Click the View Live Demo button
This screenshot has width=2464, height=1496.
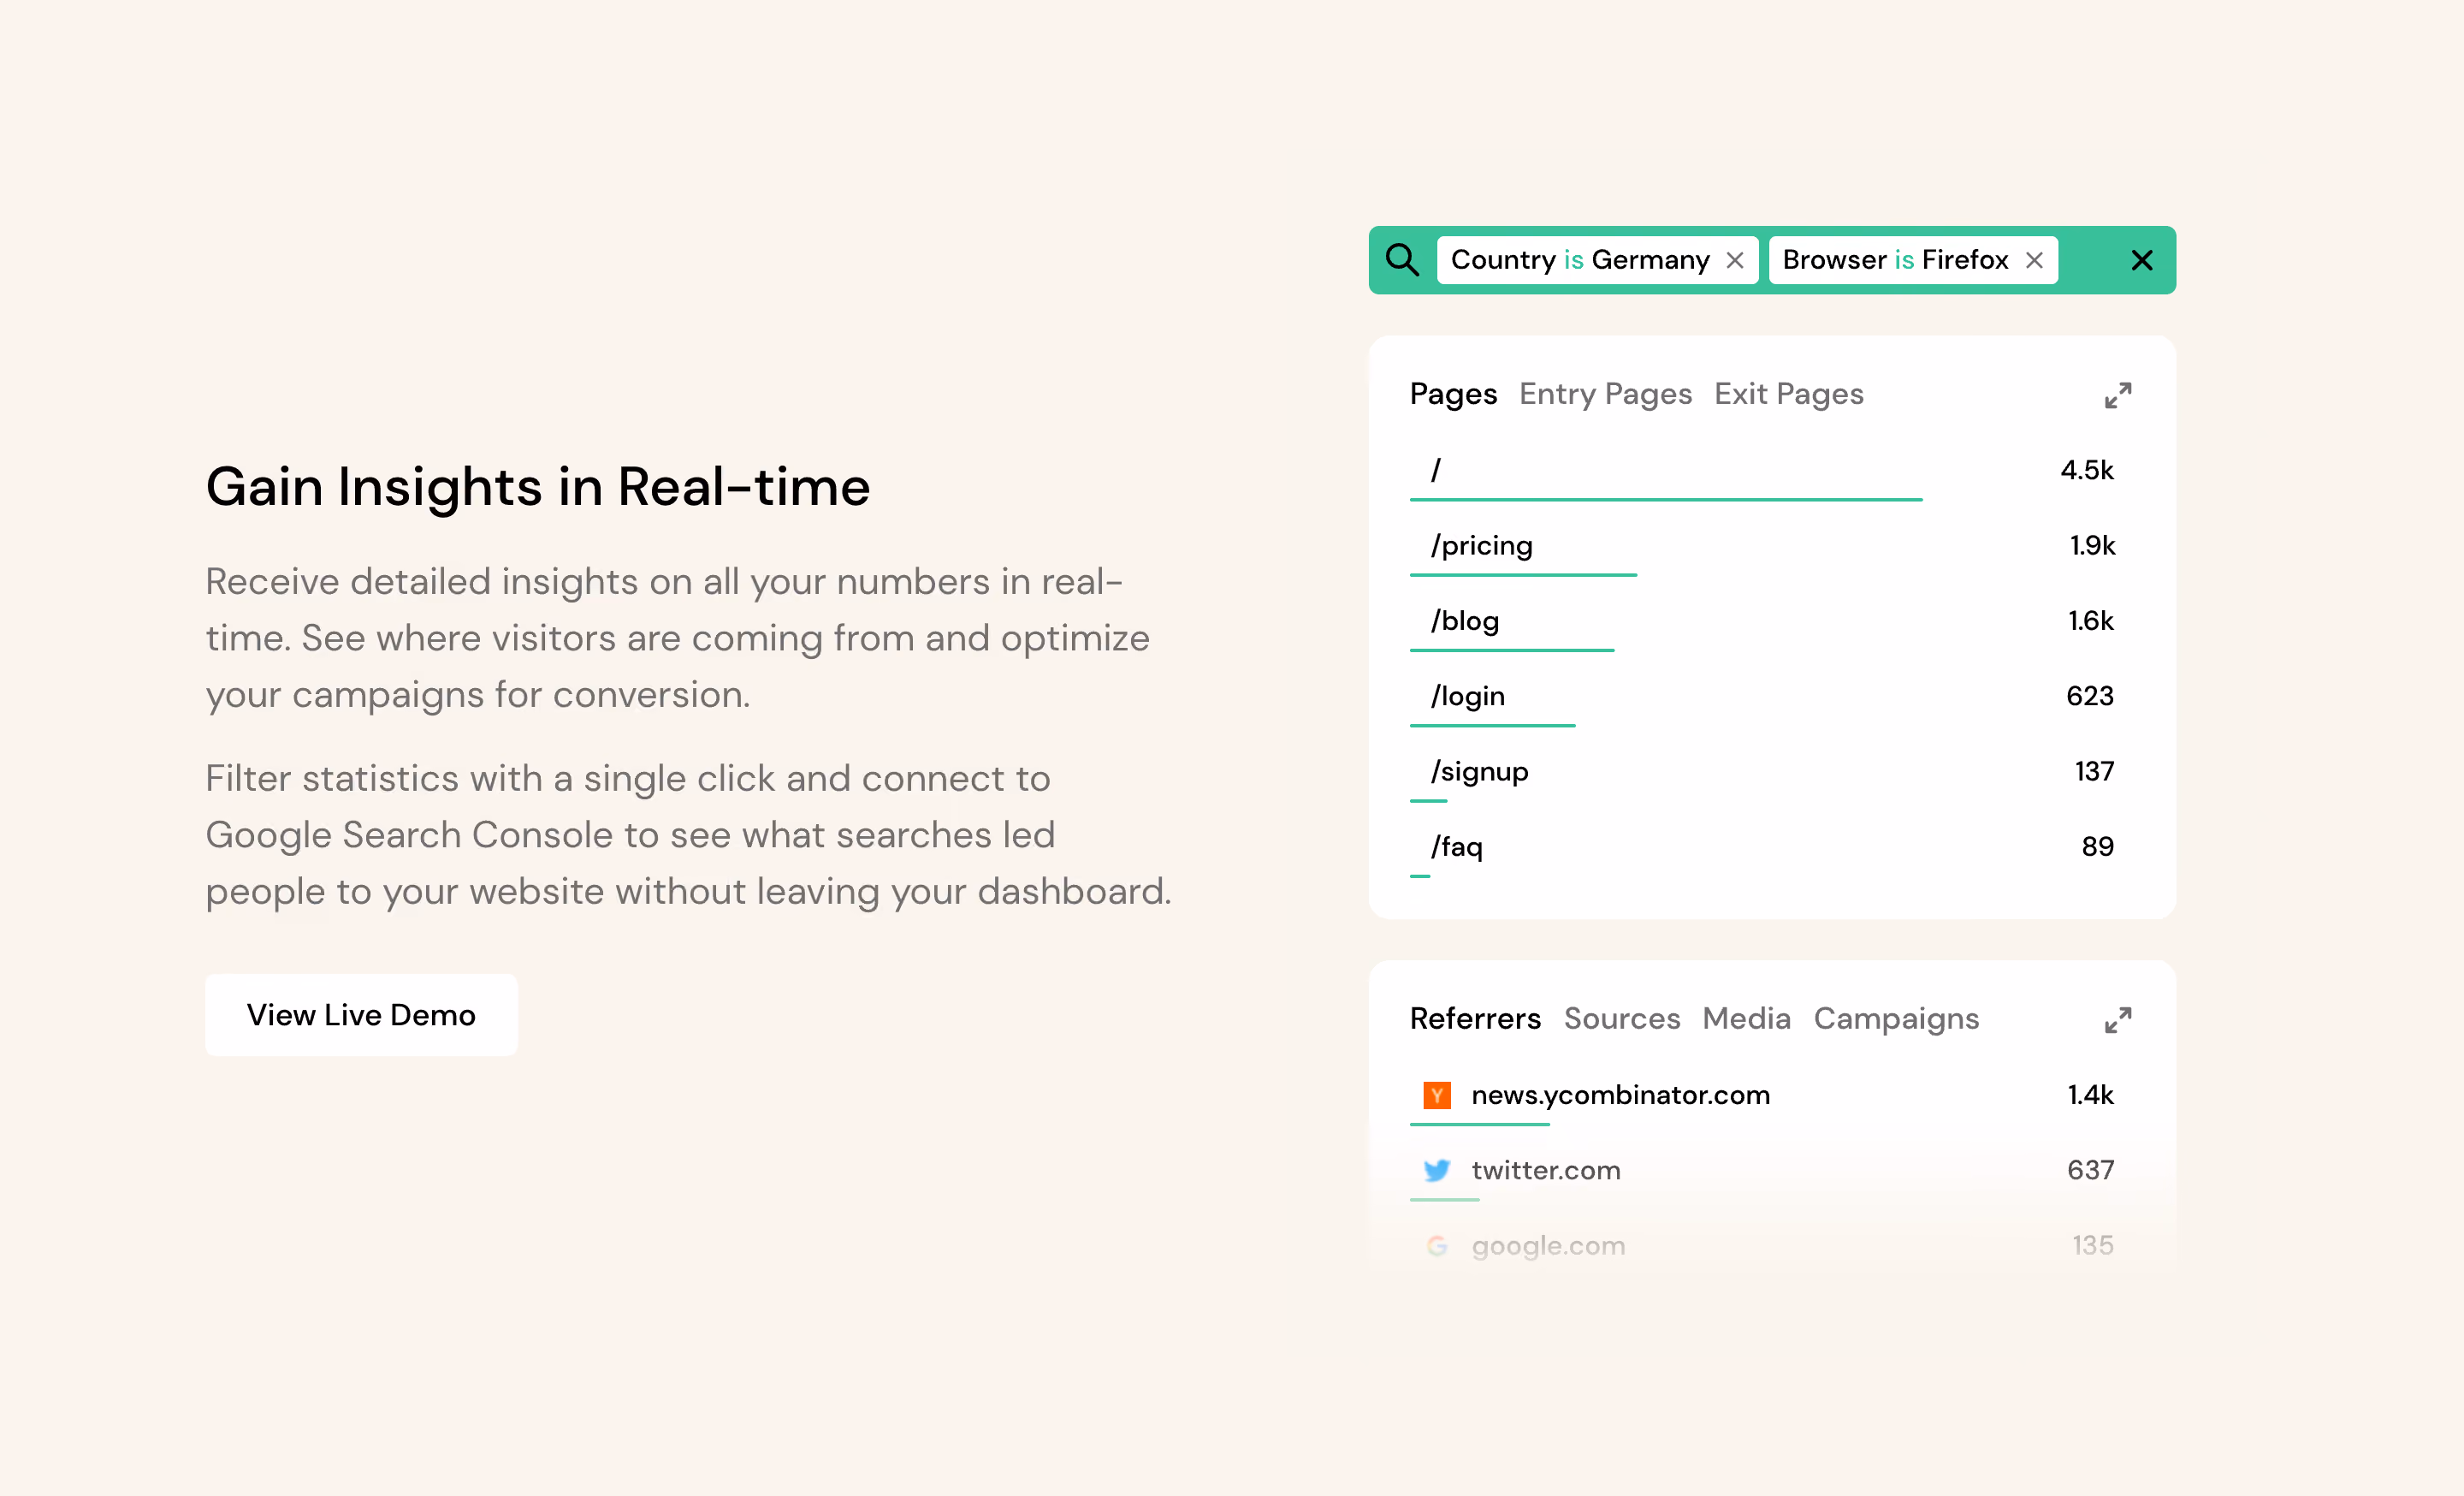[361, 1014]
